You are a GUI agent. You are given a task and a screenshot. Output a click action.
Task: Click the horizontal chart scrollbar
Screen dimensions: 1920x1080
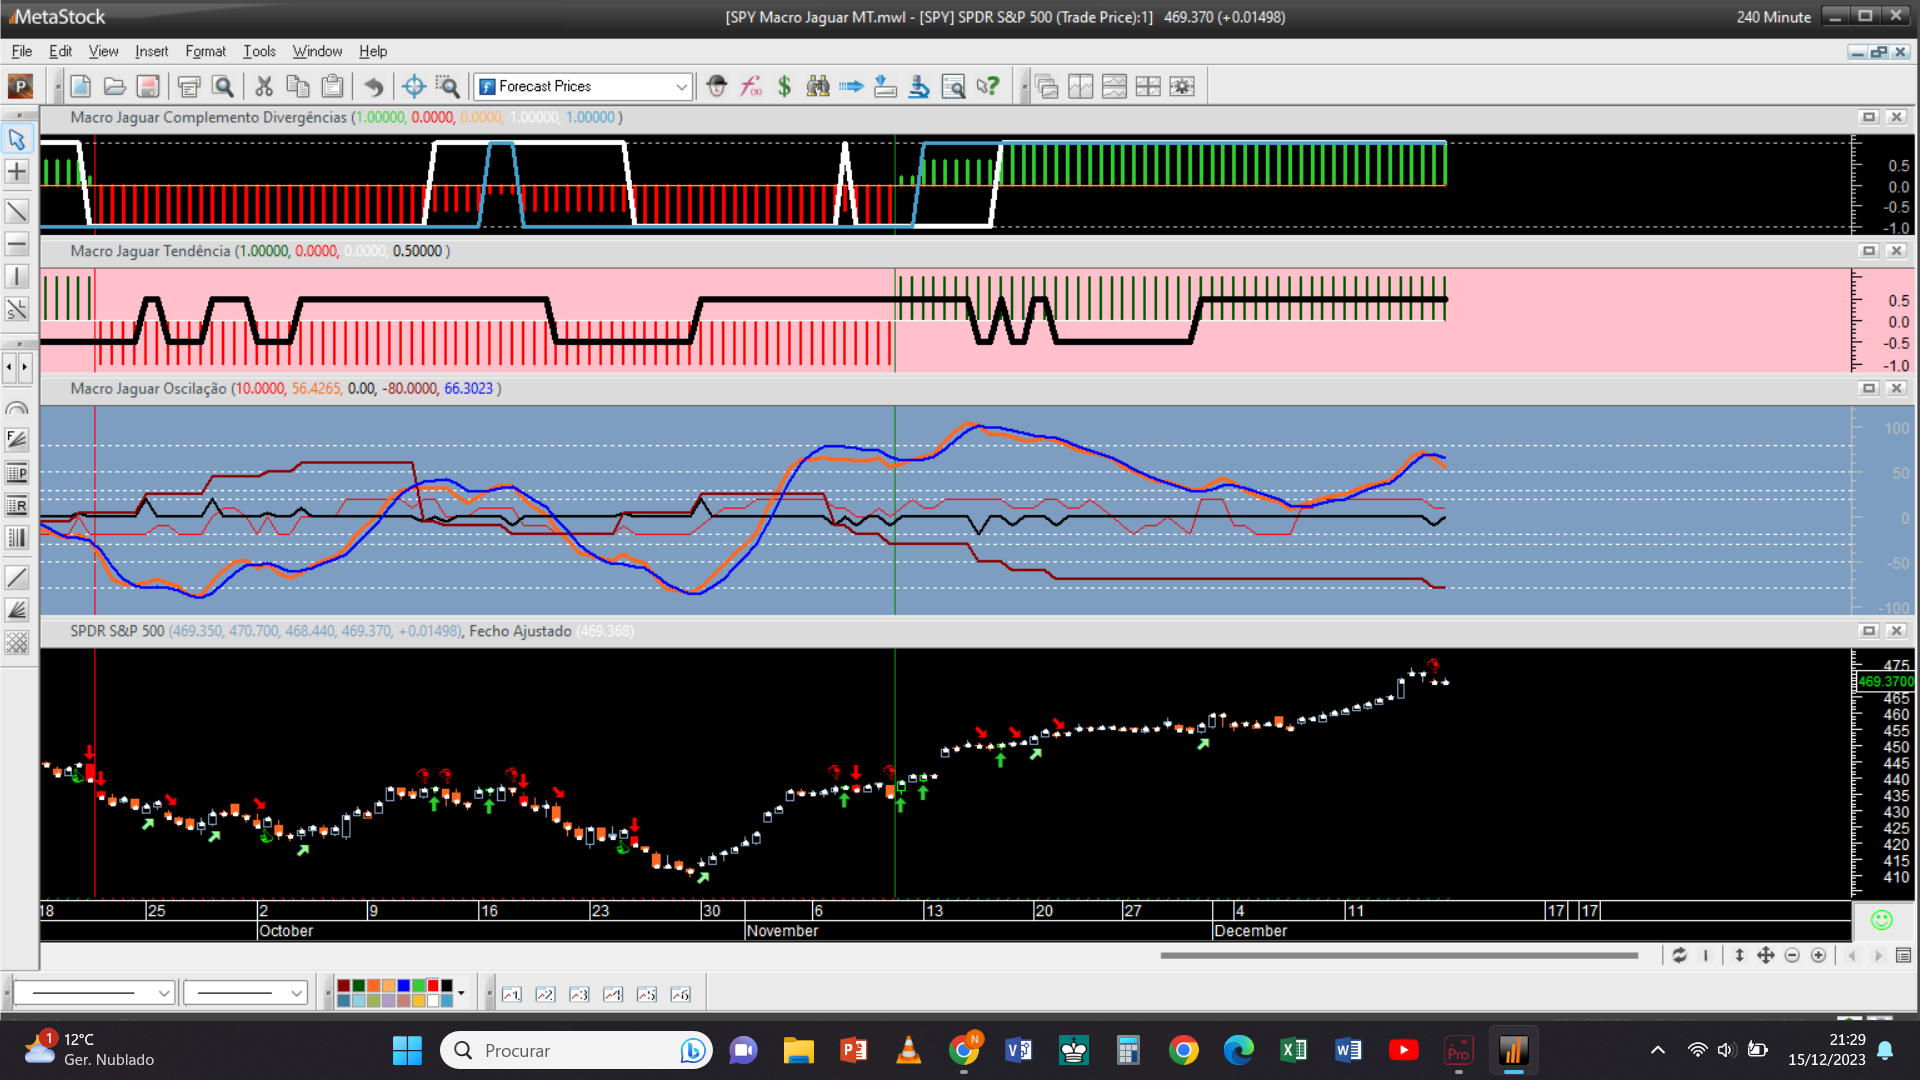(x=1398, y=956)
